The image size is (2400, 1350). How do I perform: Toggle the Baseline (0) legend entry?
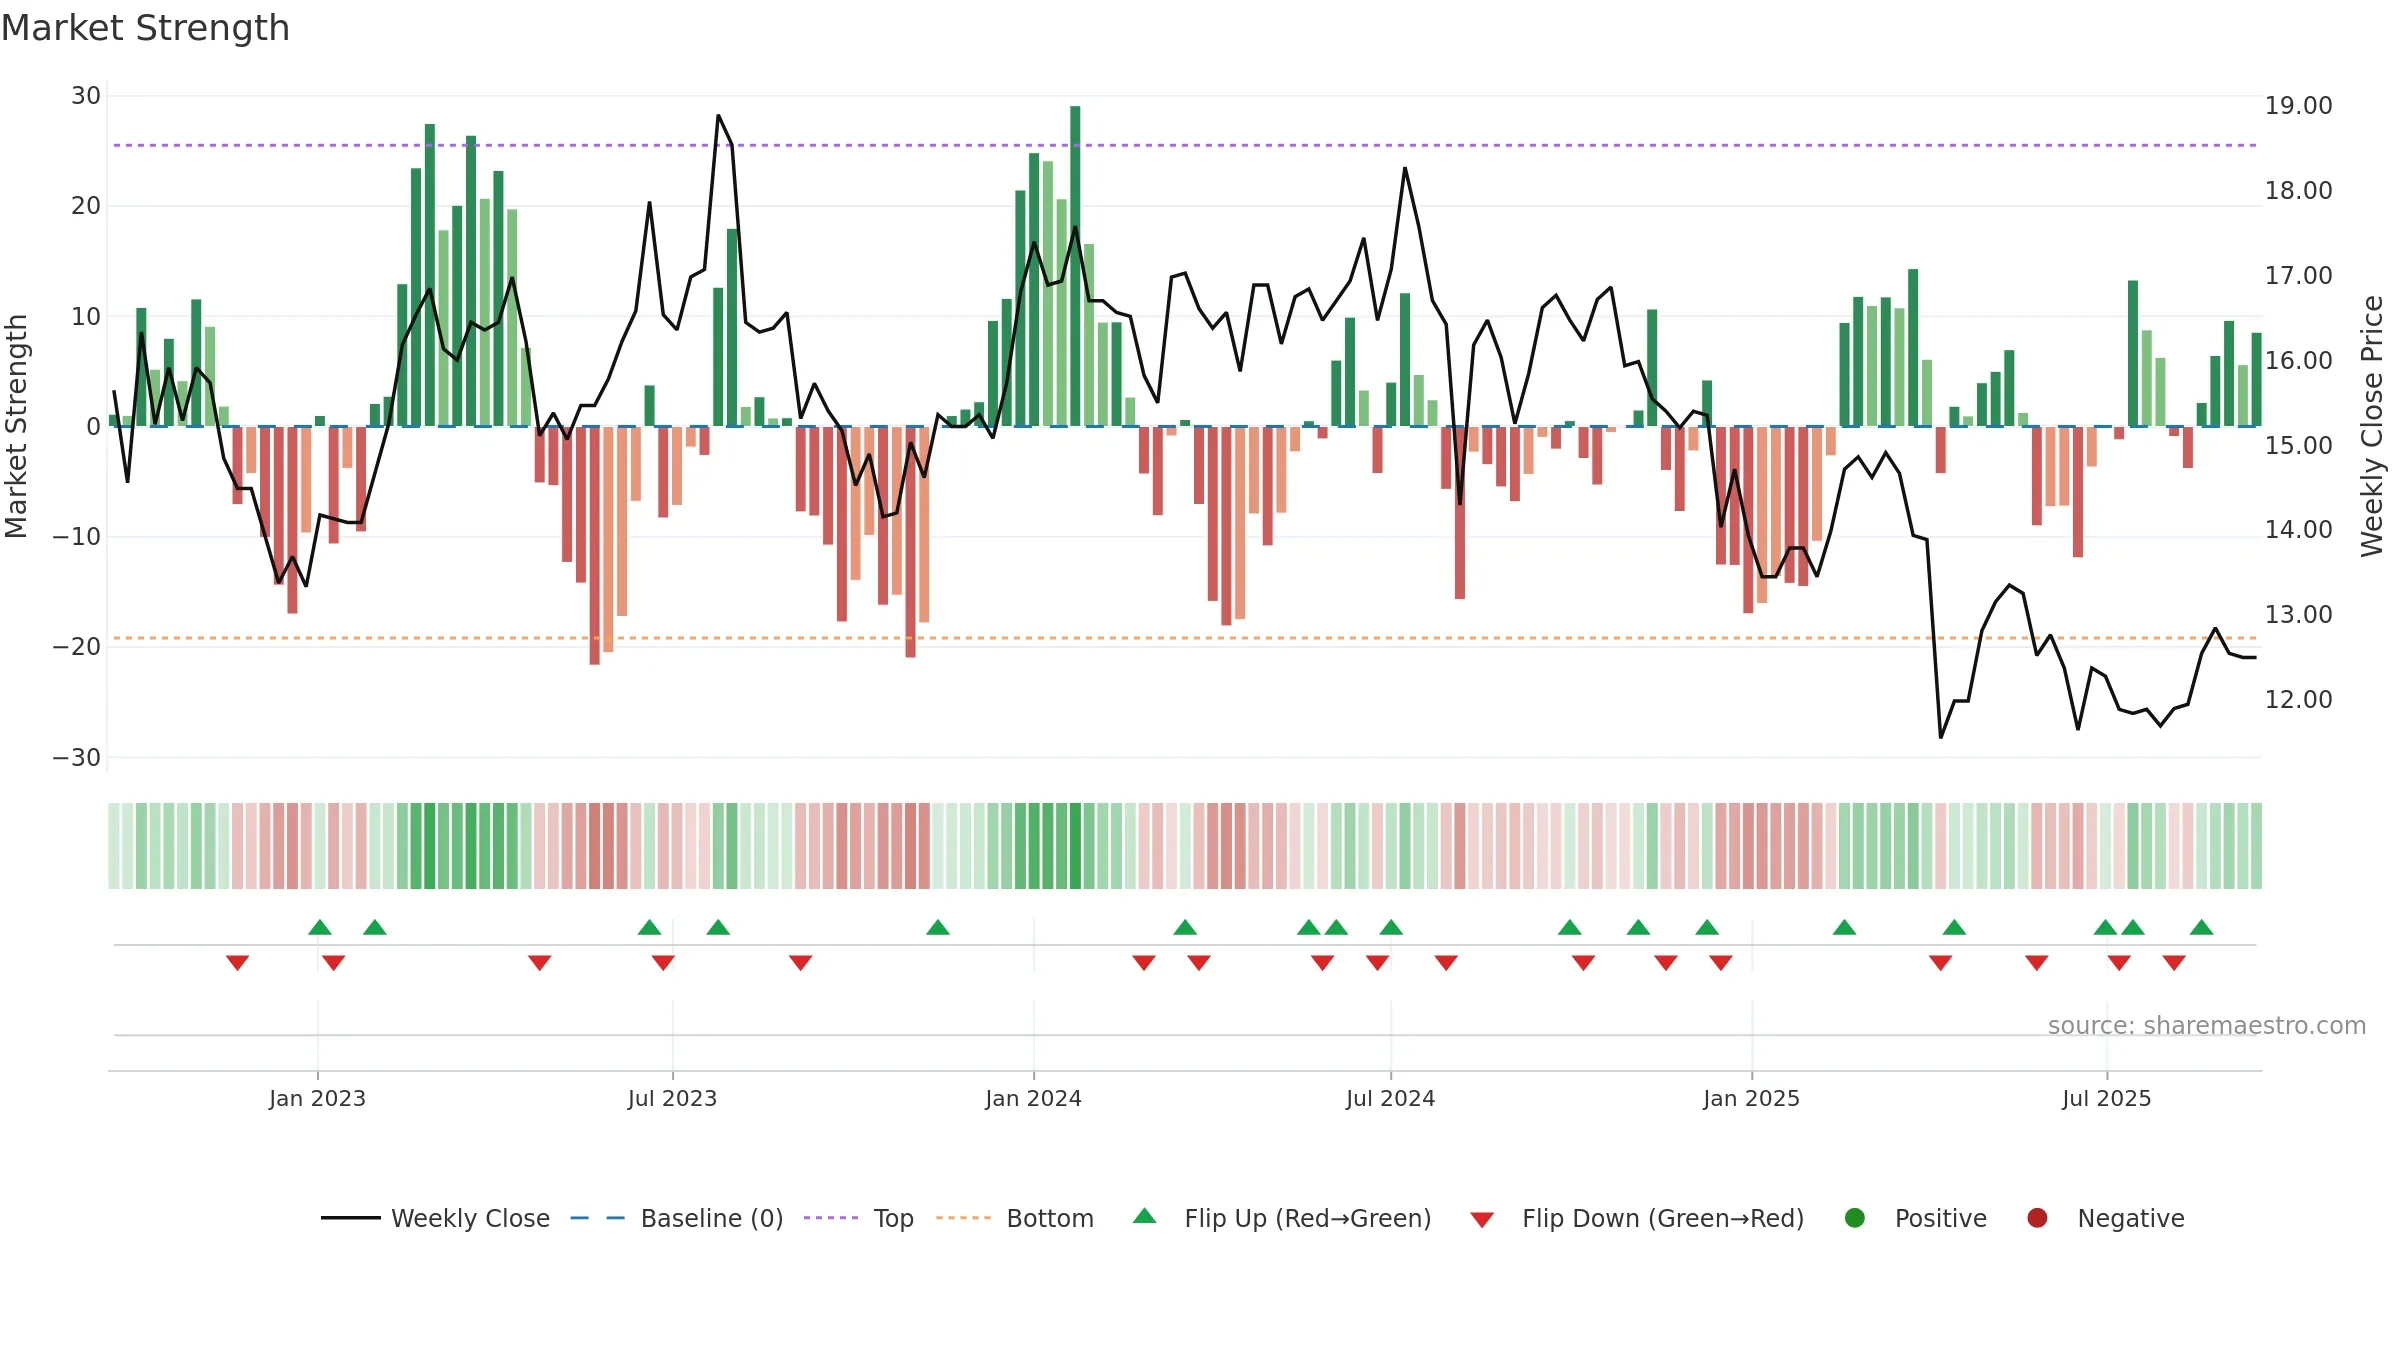pos(677,1218)
